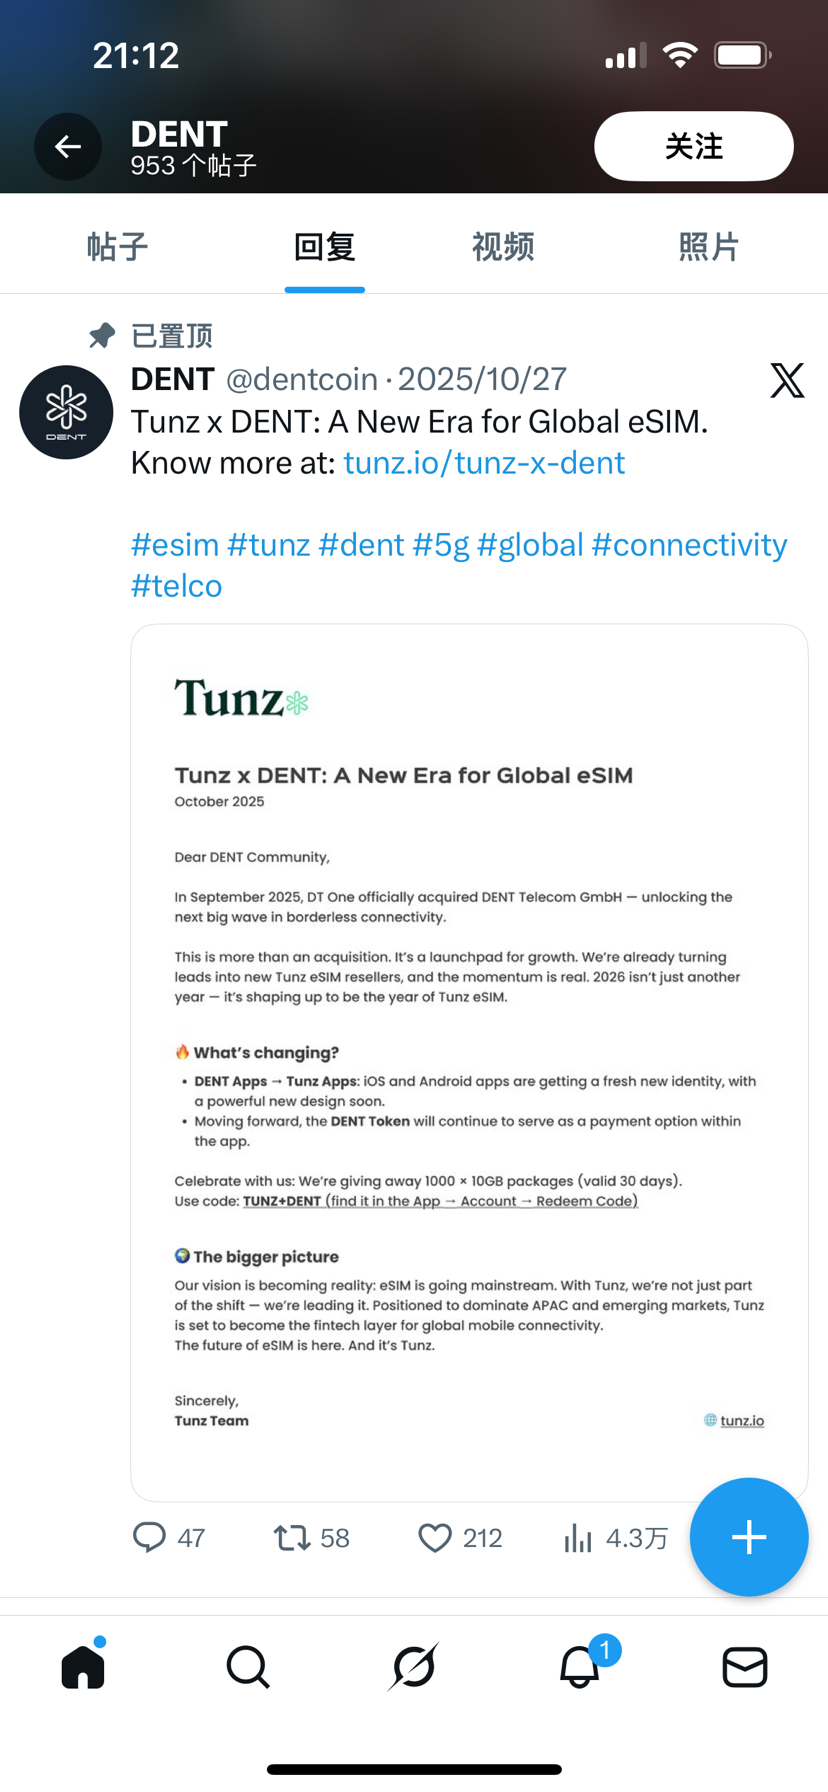Open the Home tab icon

[83, 1667]
